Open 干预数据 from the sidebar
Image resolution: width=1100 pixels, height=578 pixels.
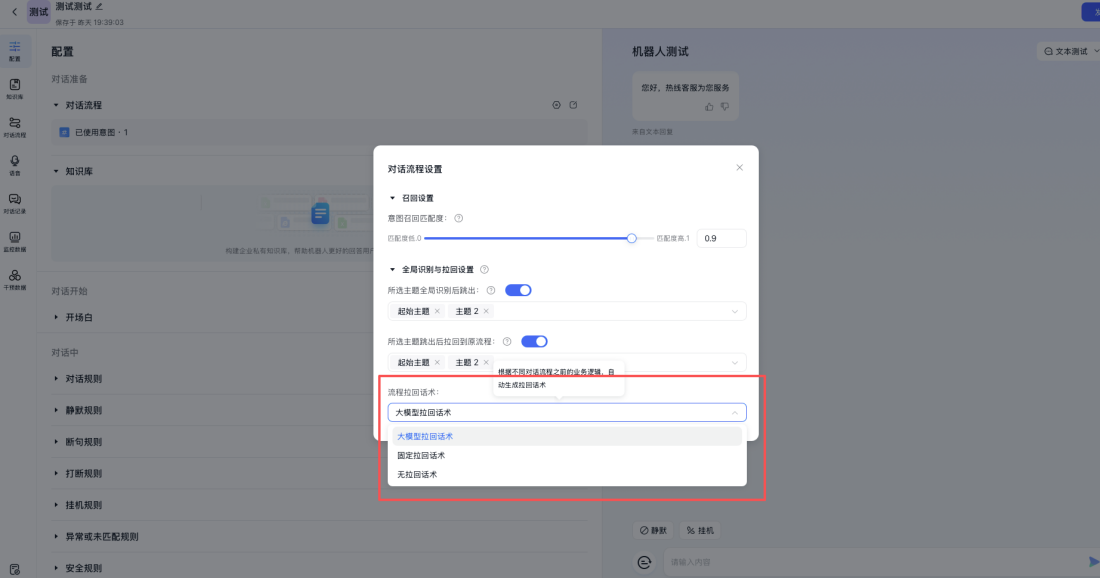point(14,278)
